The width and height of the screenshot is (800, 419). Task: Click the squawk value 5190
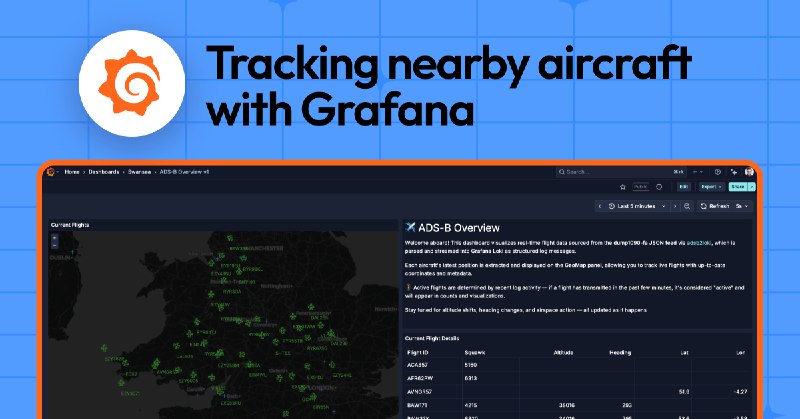tap(470, 365)
